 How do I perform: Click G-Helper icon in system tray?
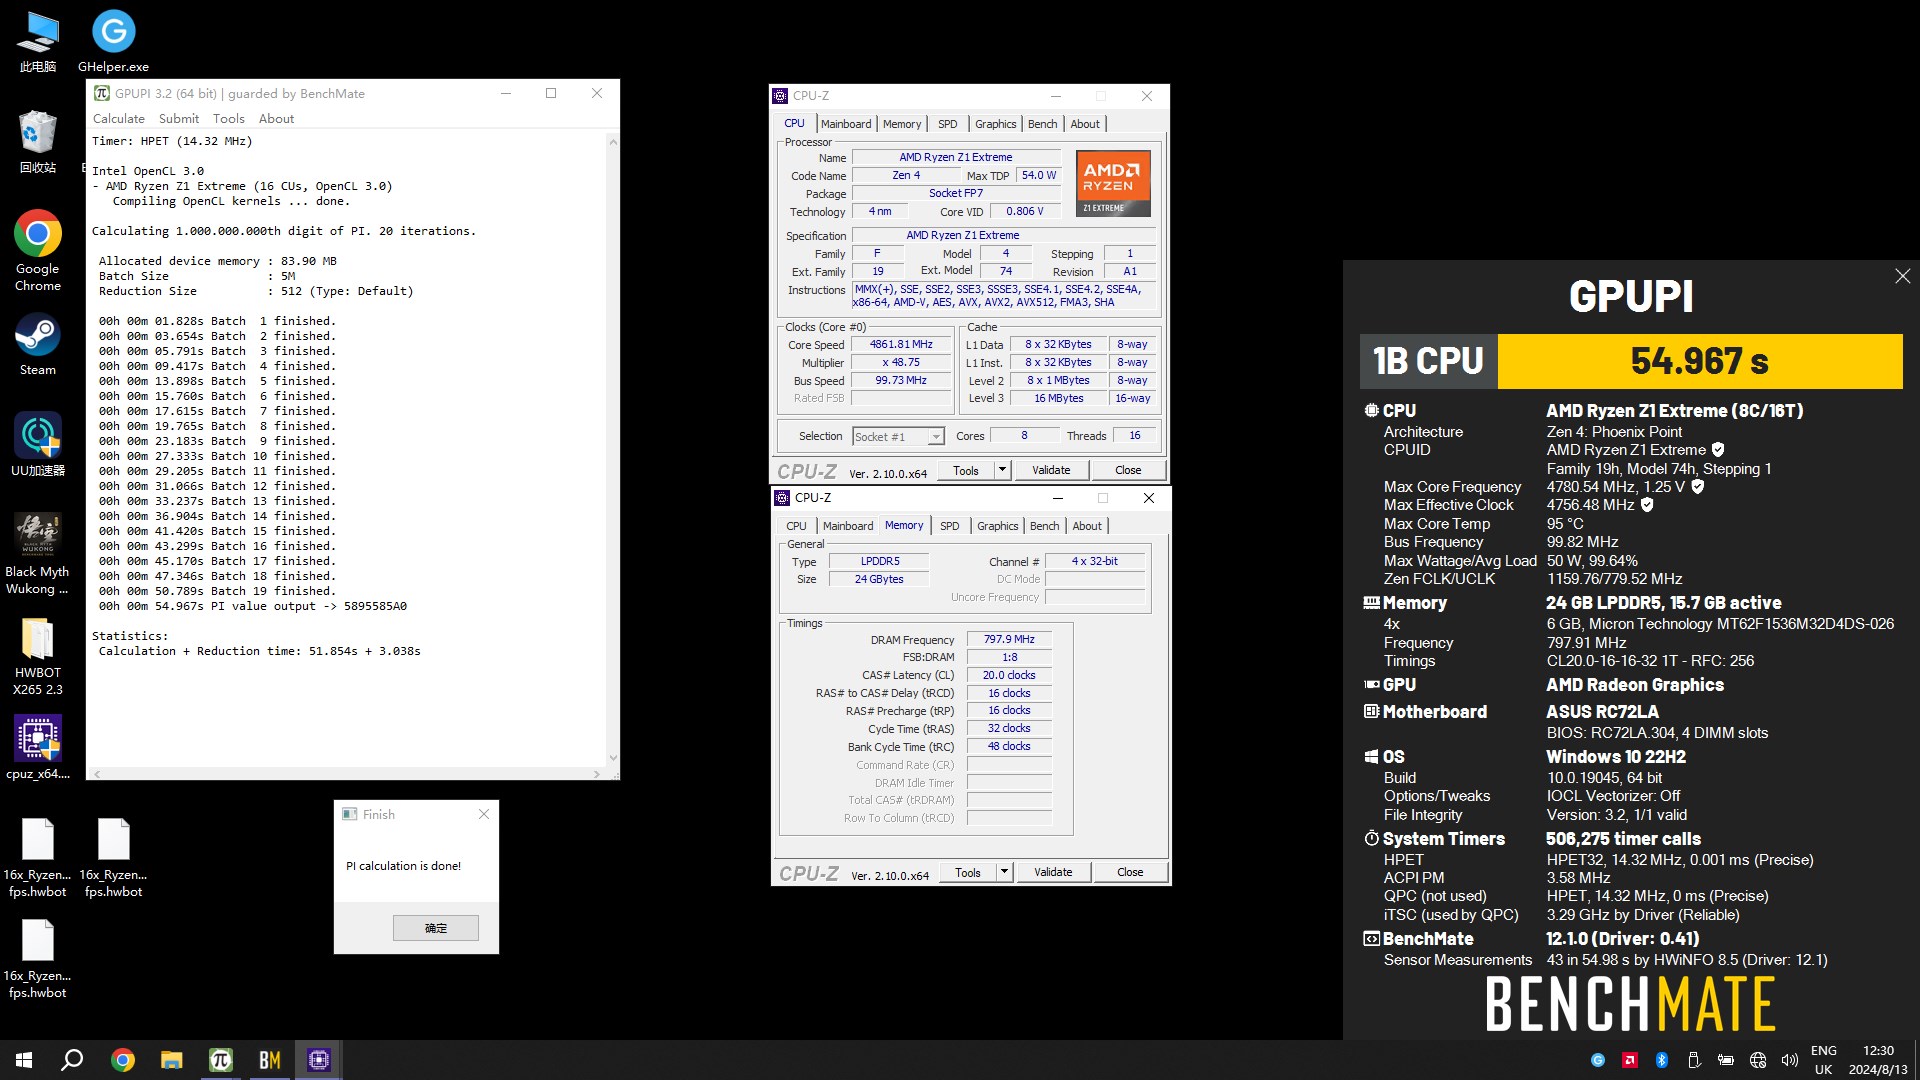pyautogui.click(x=1598, y=1060)
